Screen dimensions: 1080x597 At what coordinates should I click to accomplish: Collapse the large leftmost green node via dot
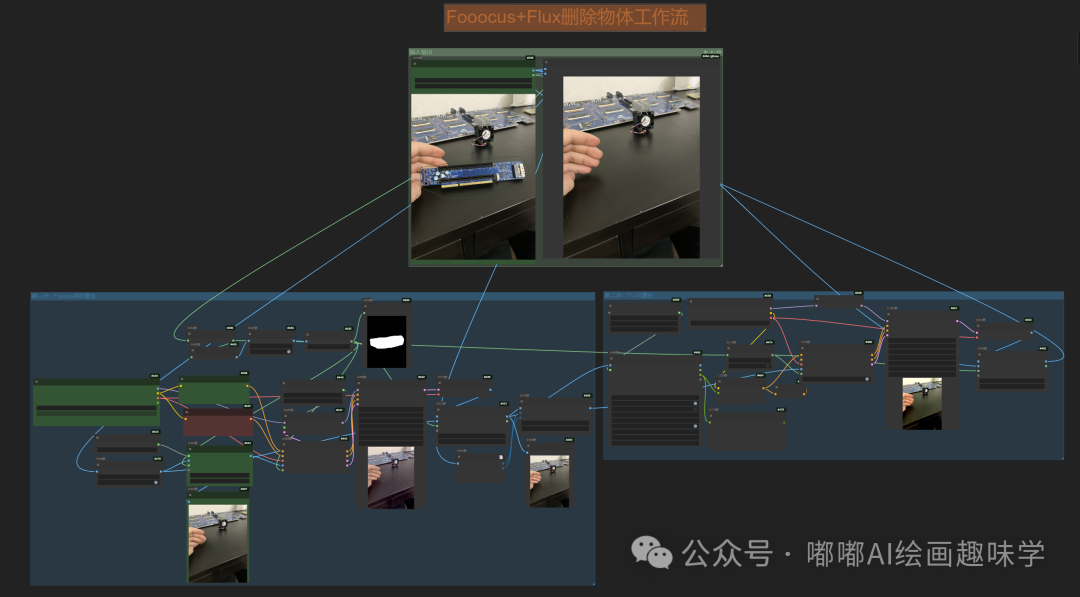click(37, 381)
